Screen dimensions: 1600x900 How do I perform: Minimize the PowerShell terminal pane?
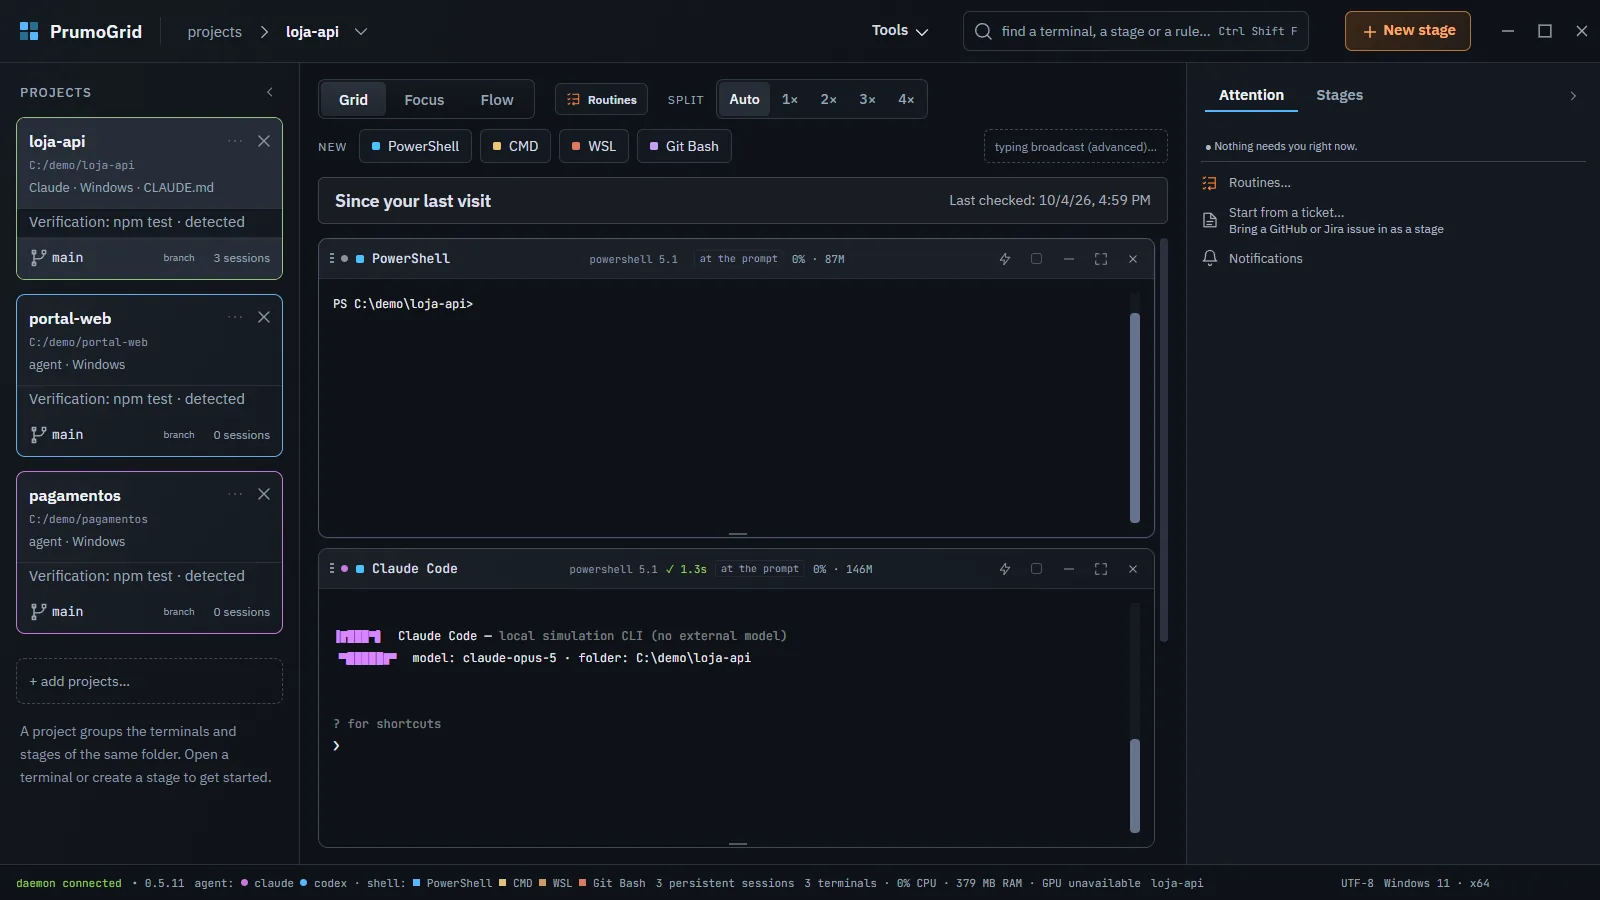tap(1069, 259)
